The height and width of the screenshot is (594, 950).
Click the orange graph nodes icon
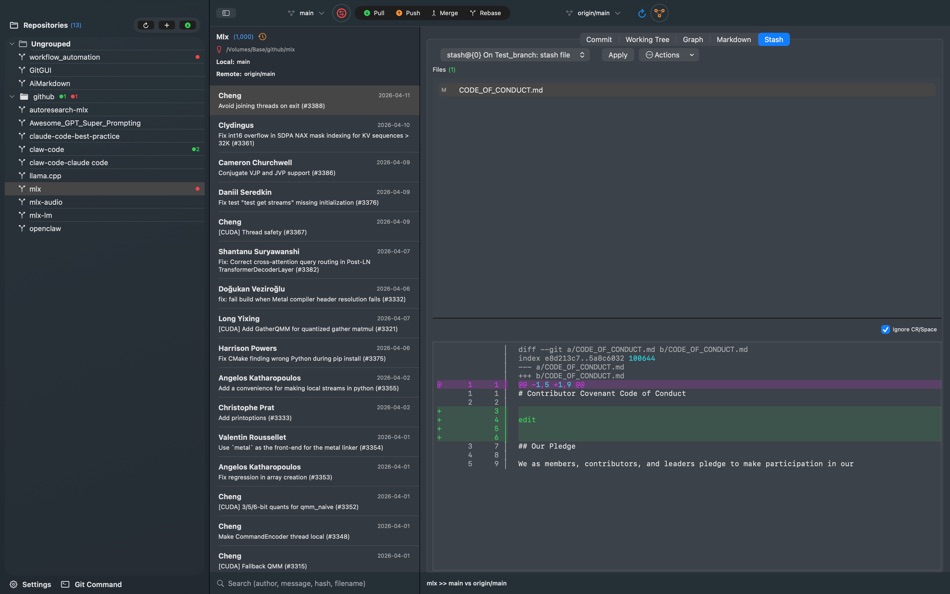pyautogui.click(x=659, y=13)
